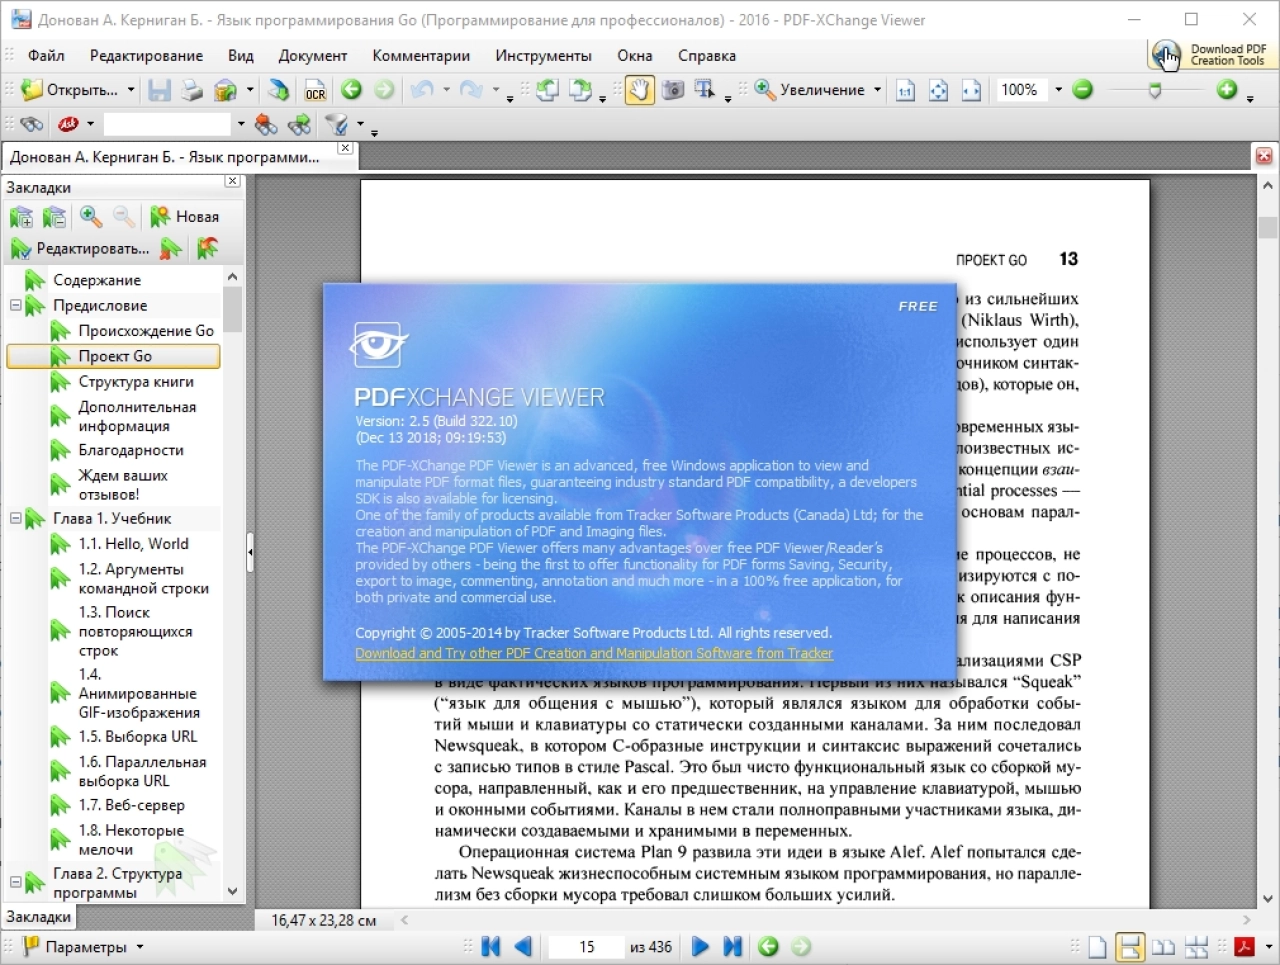1280x965 pixels.
Task: Open the 100% zoom level dropdown
Action: coord(1058,90)
